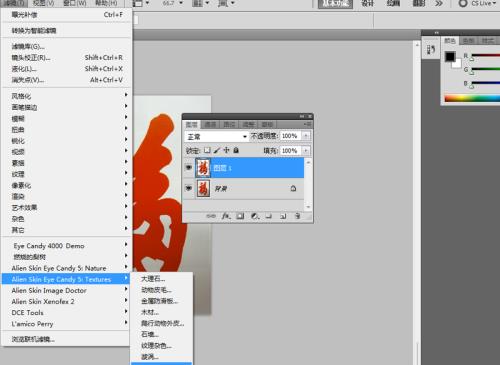This screenshot has height=365, width=500.
Task: Choose 动物皮毛... in Textures submenu
Action: 162,290
